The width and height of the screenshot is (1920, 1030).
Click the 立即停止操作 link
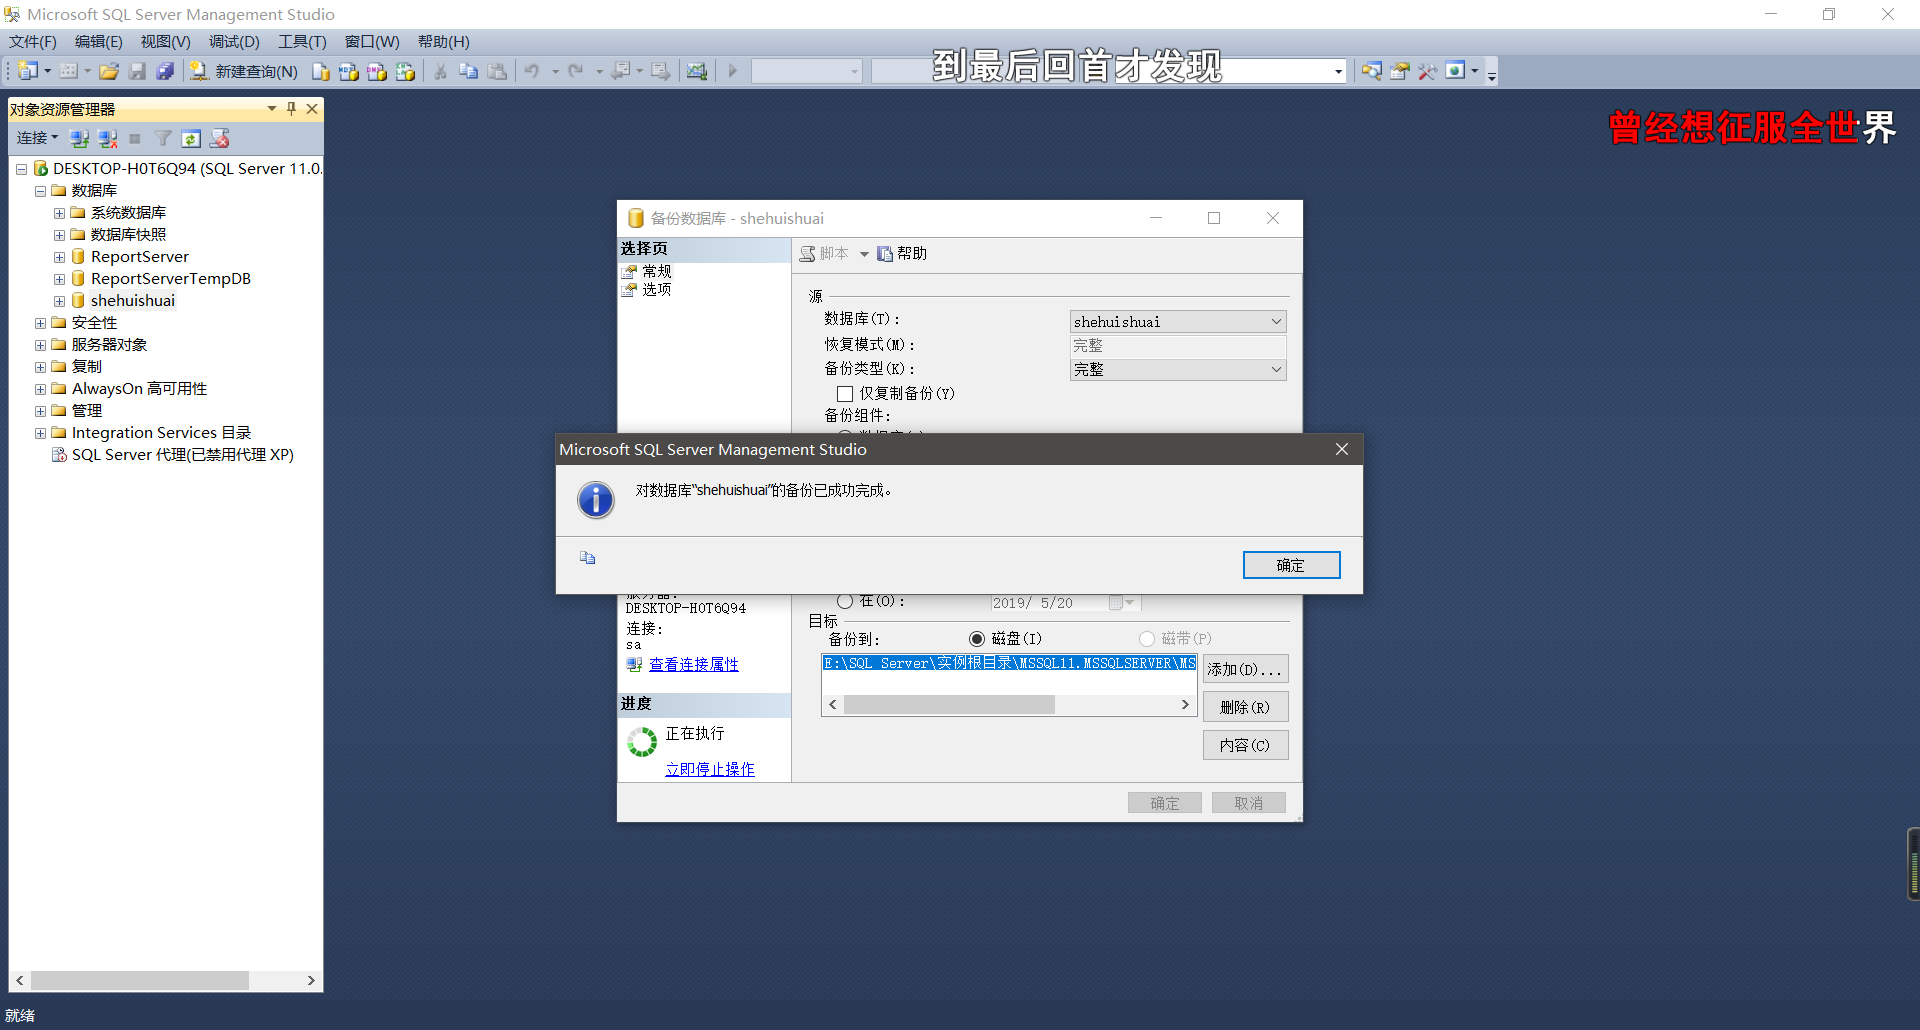710,768
